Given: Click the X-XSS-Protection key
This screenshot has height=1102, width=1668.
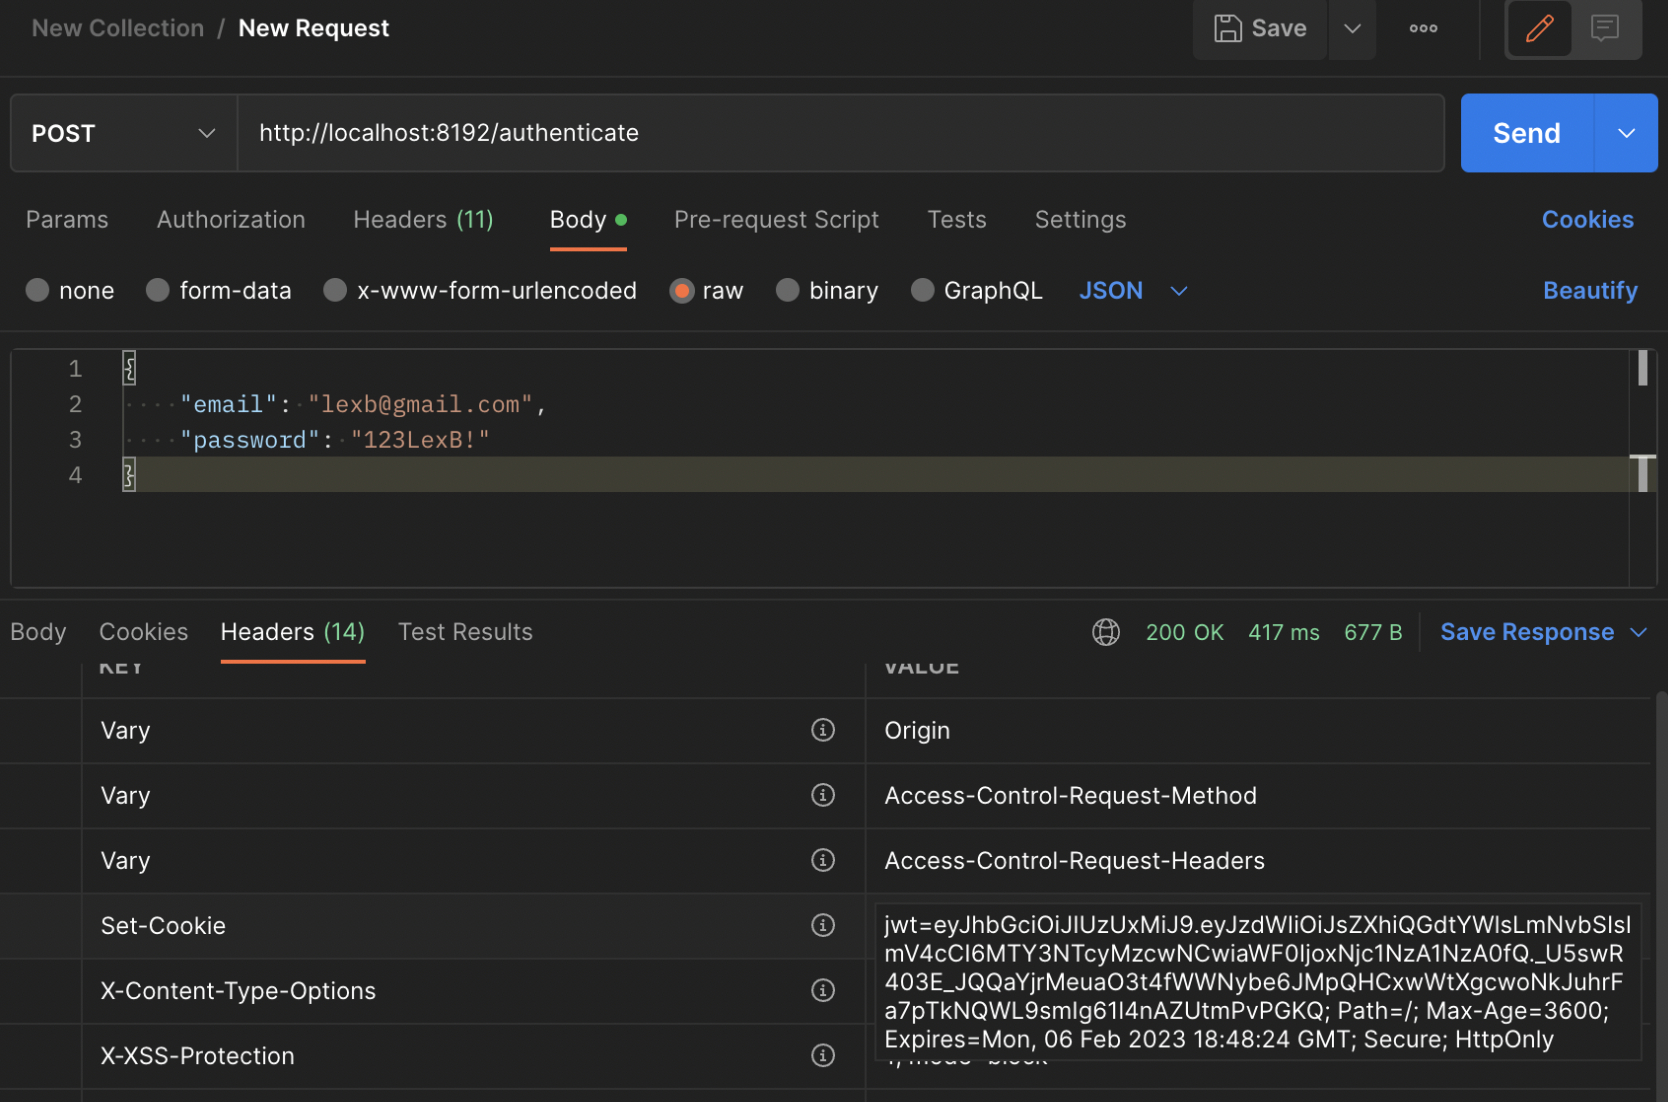Looking at the screenshot, I should [x=197, y=1055].
